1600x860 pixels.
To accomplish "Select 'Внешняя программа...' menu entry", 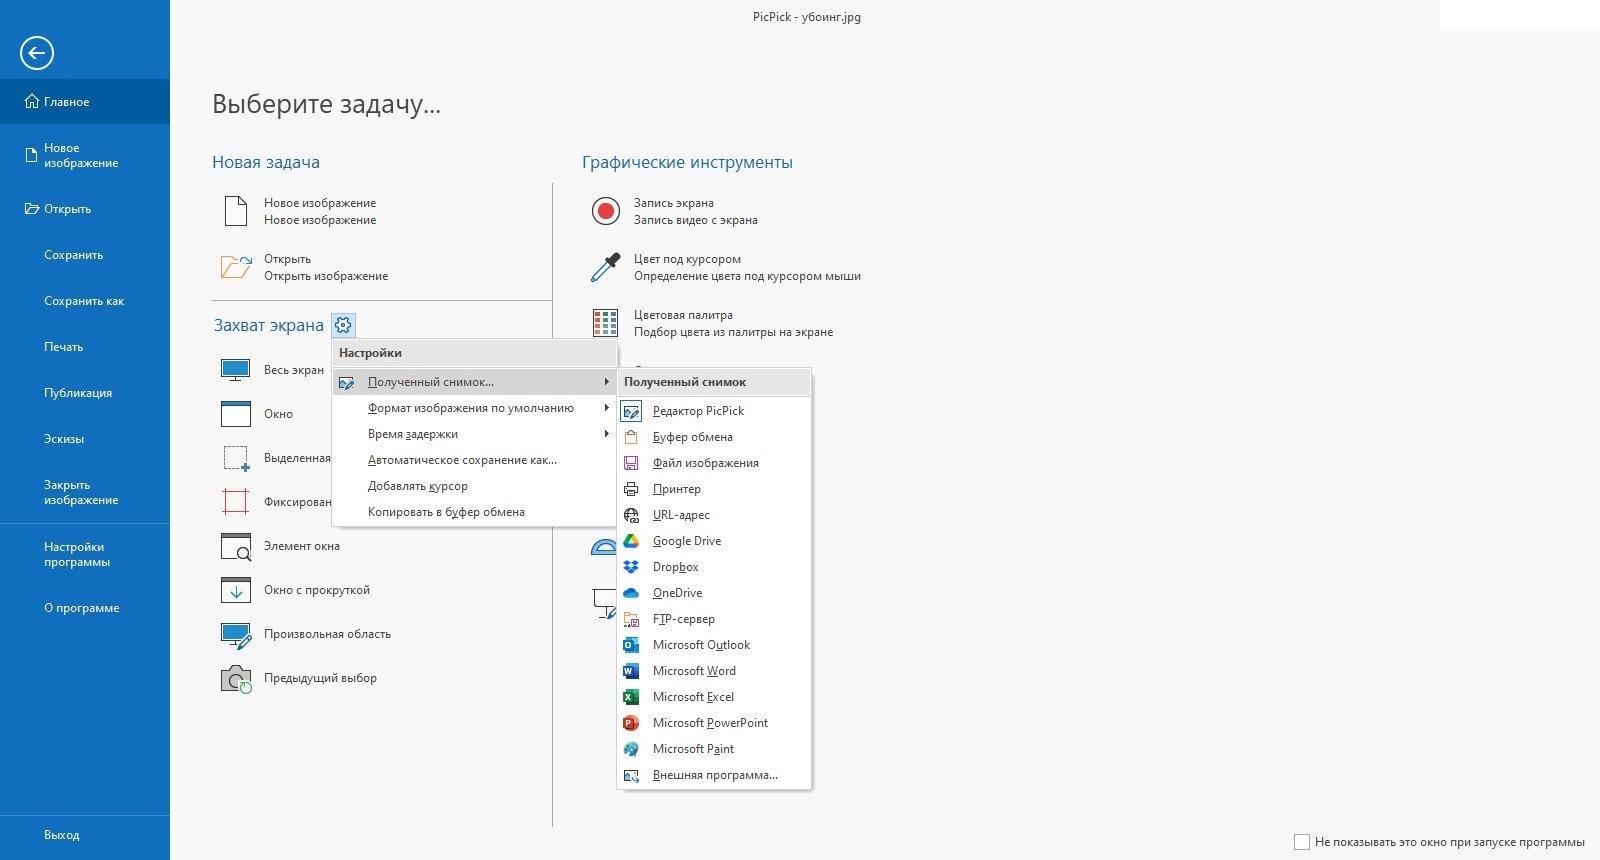I will click(x=714, y=775).
